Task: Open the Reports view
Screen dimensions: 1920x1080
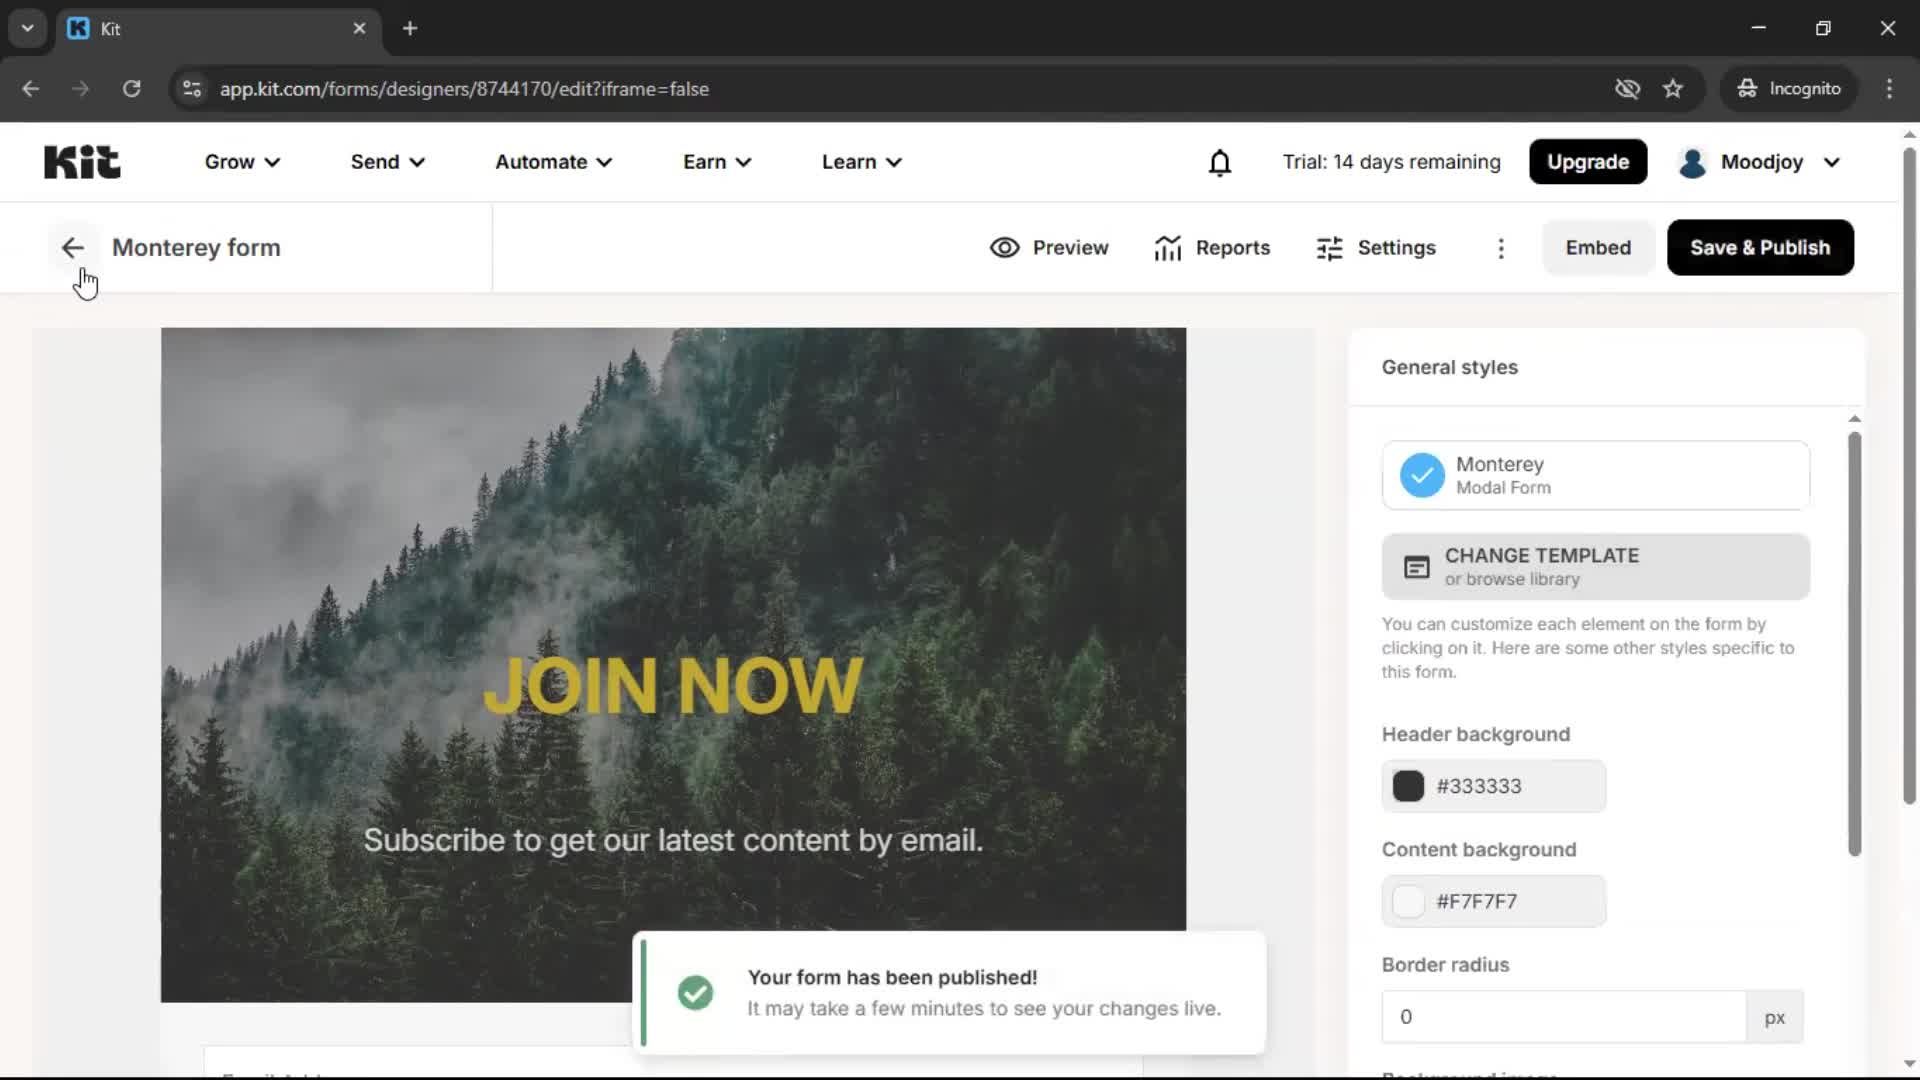Action: 1212,247
